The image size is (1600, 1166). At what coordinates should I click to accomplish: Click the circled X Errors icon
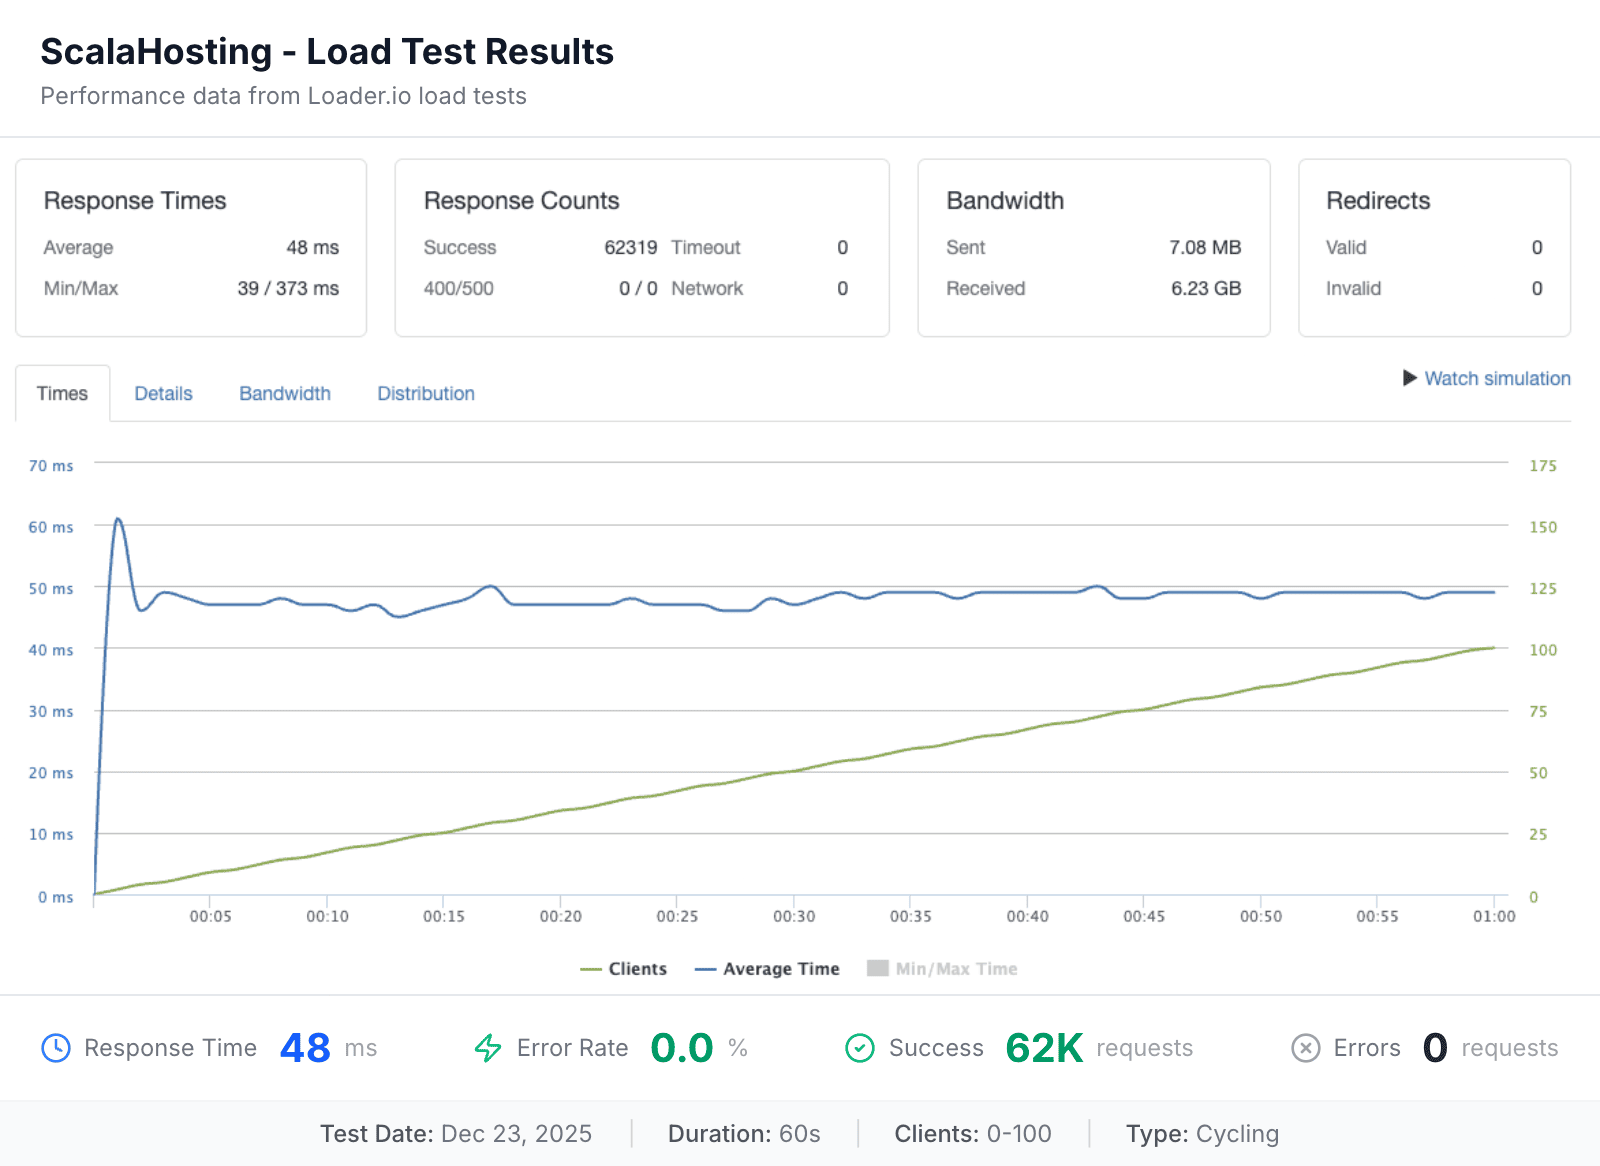click(1306, 1048)
